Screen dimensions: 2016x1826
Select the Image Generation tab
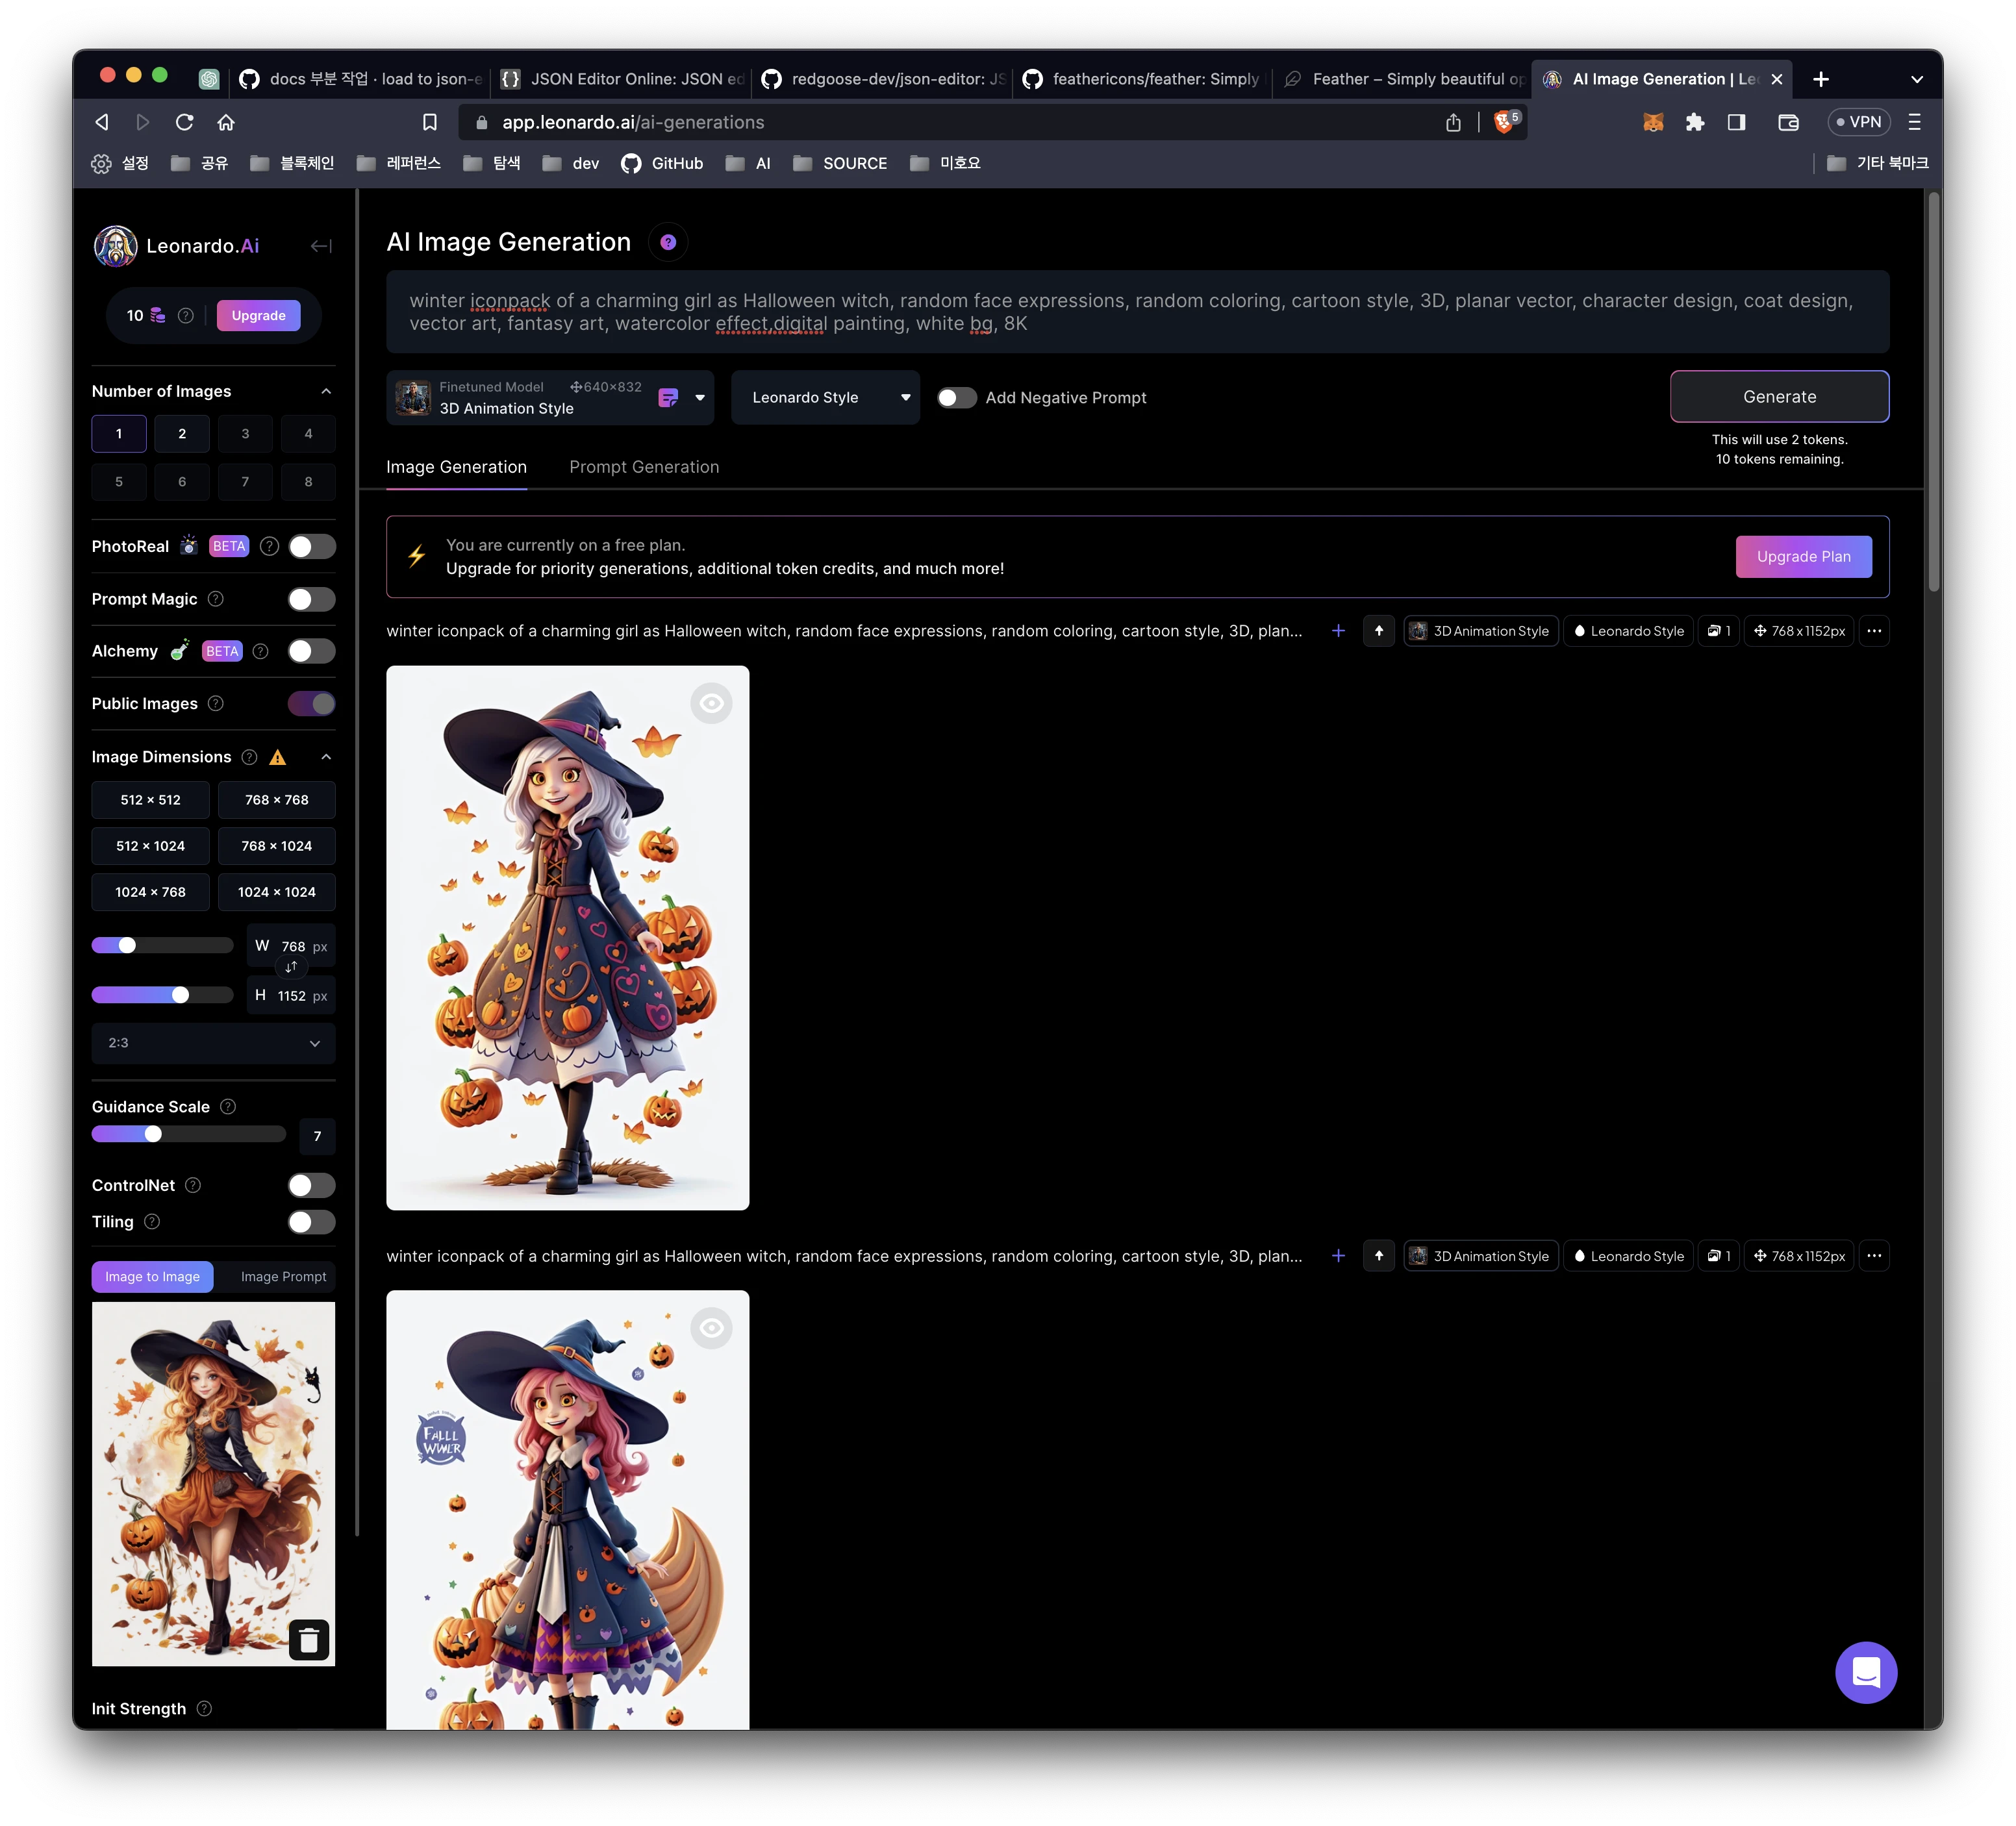456,467
